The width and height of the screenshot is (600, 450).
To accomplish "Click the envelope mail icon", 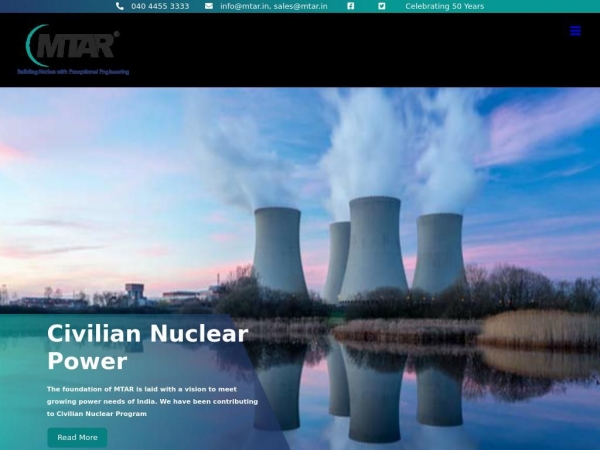I will (x=209, y=6).
